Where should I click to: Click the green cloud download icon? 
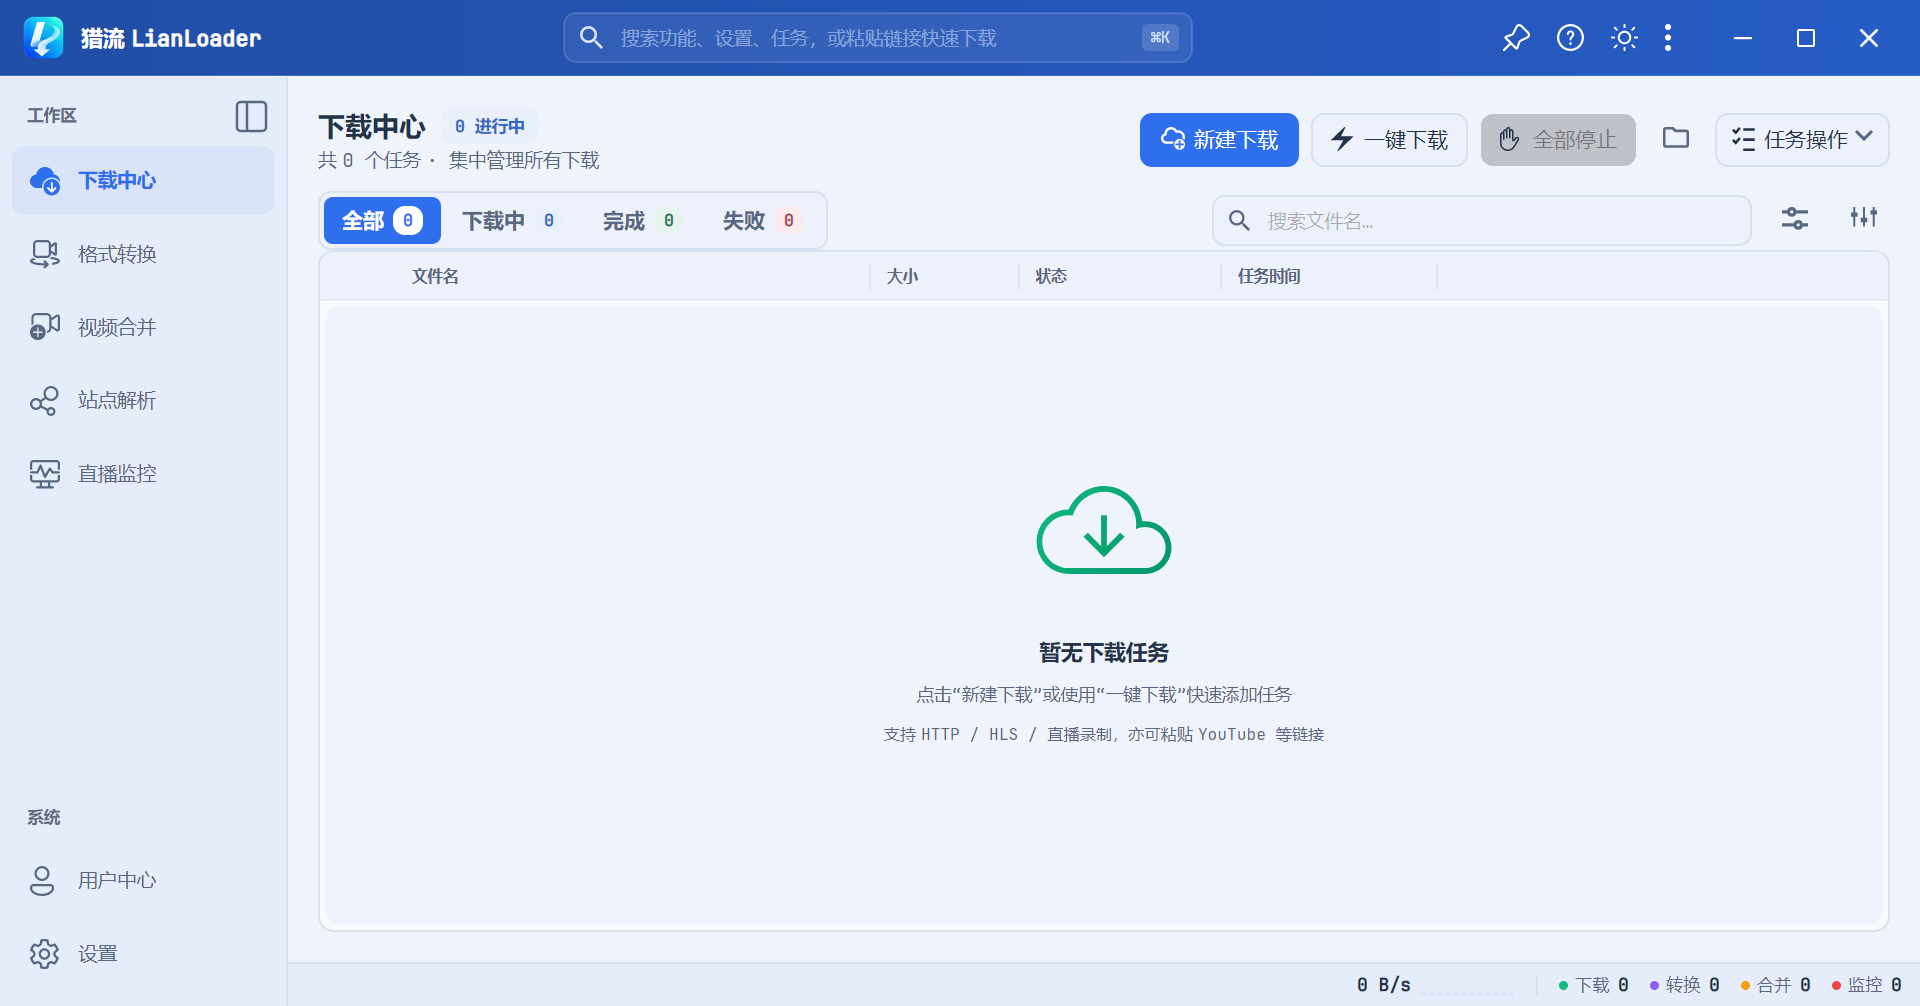coord(1104,530)
